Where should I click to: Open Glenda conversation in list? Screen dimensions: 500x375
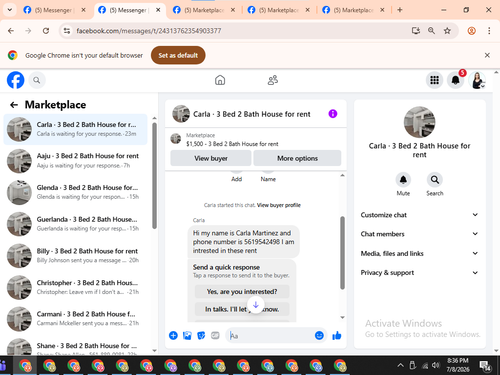pos(75,192)
